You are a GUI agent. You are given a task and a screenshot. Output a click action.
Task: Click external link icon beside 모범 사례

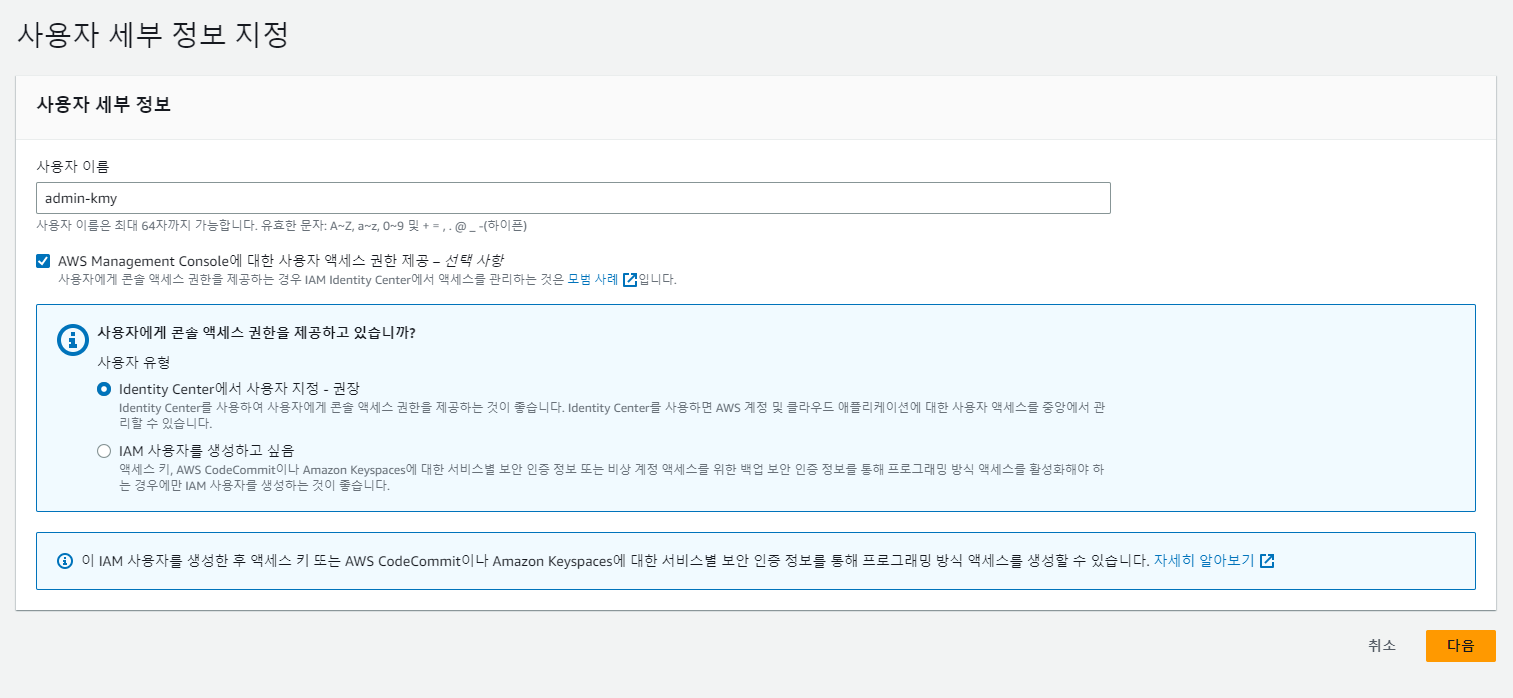coord(630,280)
